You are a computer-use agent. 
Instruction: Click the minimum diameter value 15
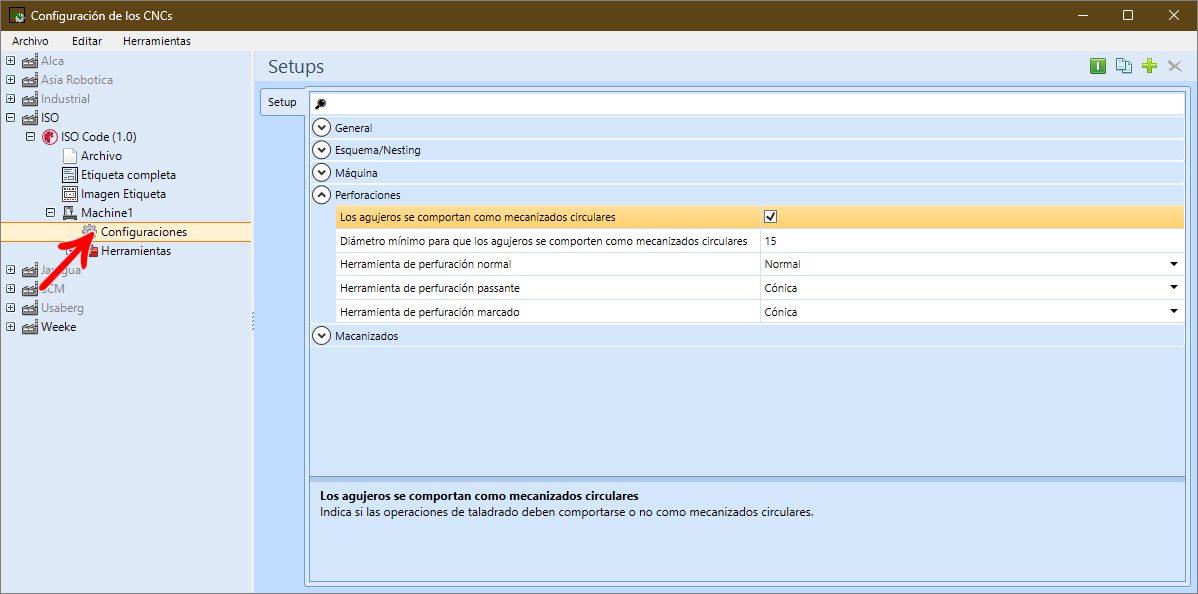972,241
